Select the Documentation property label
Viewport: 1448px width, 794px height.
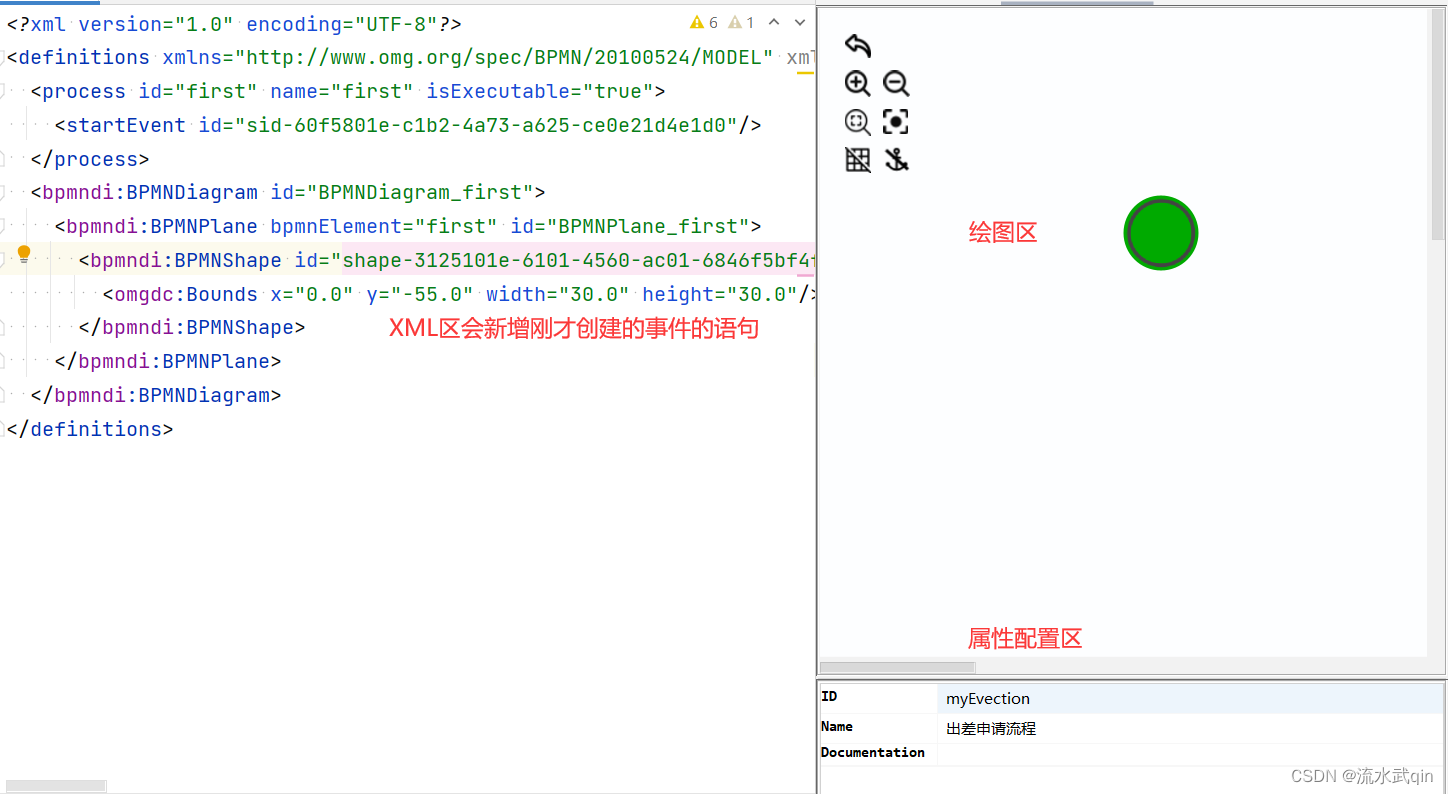click(873, 752)
